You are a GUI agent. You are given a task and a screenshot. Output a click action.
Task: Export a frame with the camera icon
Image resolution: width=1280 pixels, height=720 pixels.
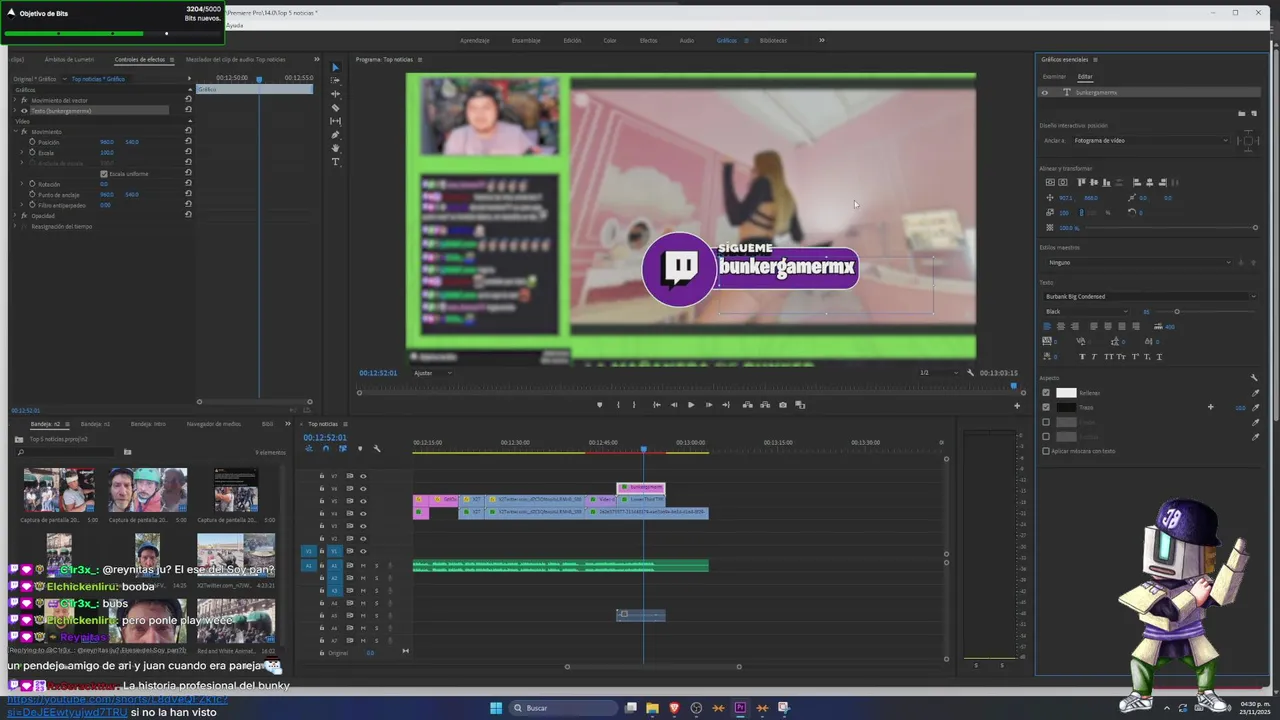[782, 405]
